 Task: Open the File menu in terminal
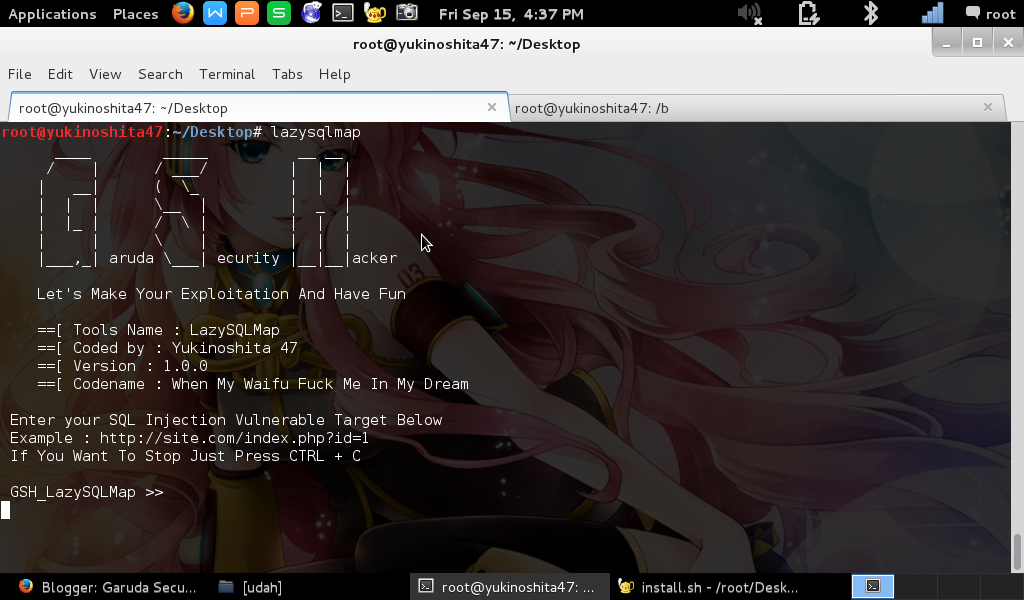pyautogui.click(x=20, y=74)
